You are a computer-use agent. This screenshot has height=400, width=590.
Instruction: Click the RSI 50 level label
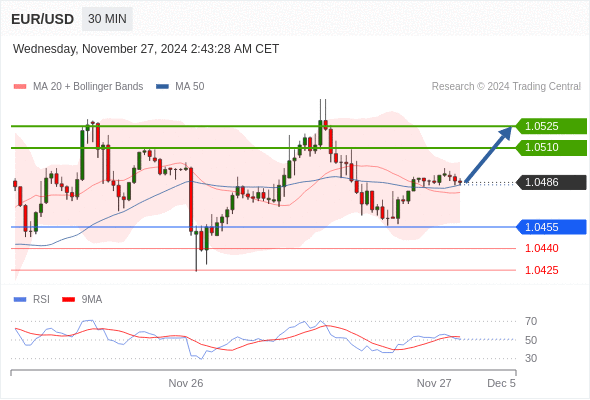[x=531, y=340]
